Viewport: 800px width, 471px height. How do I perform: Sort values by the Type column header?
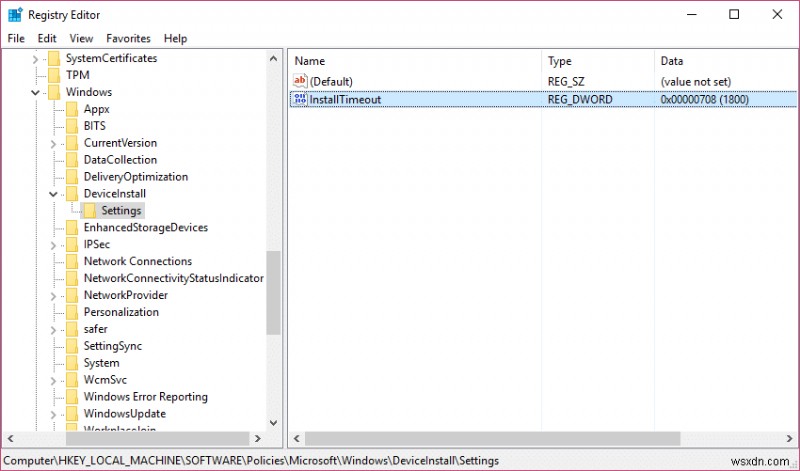pyautogui.click(x=597, y=61)
